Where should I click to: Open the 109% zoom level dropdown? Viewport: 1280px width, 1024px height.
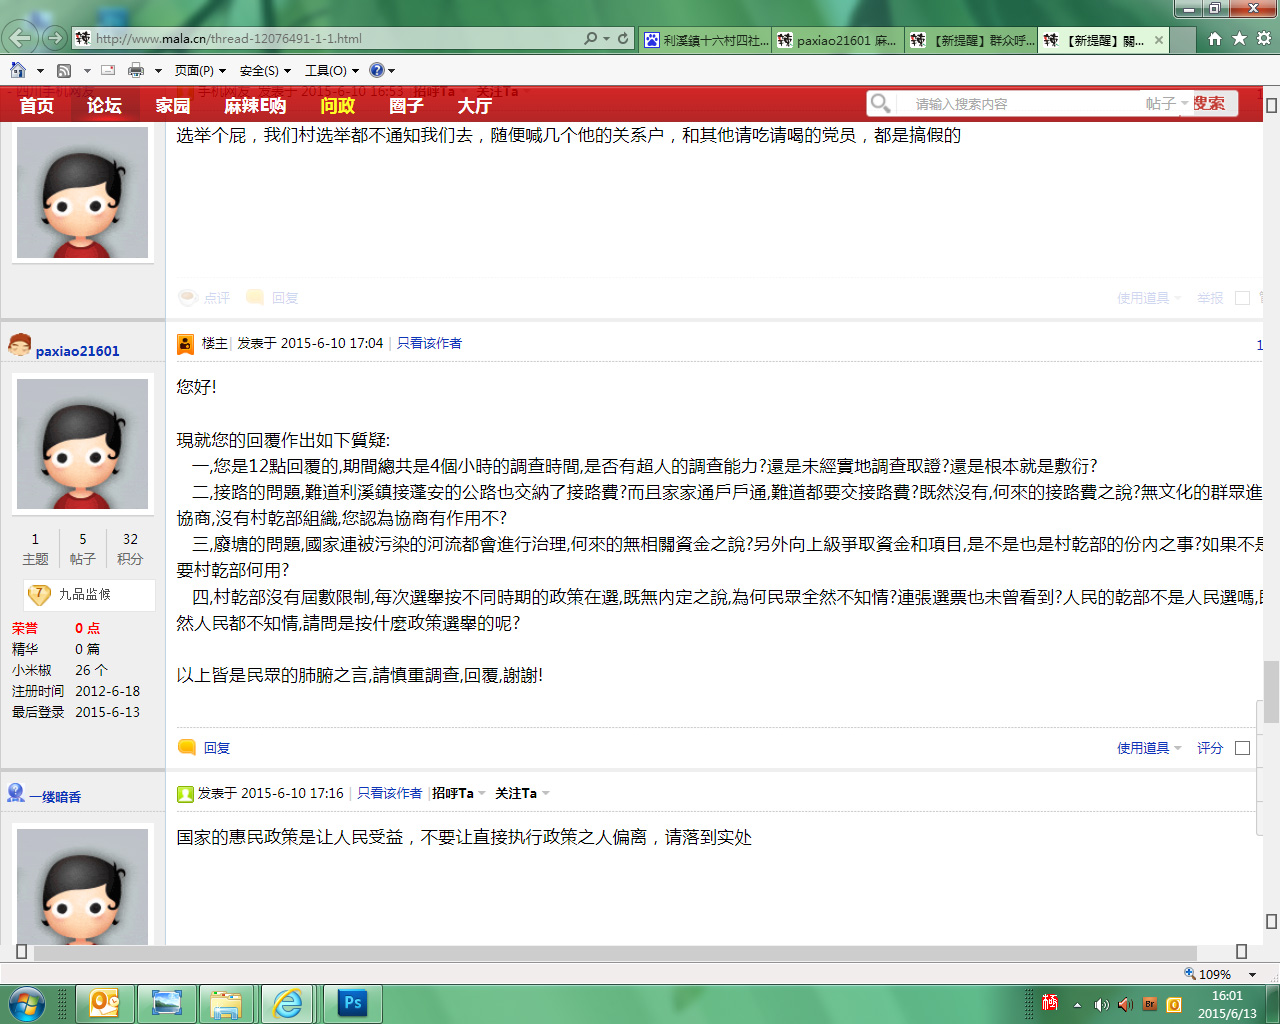[x=1252, y=974]
